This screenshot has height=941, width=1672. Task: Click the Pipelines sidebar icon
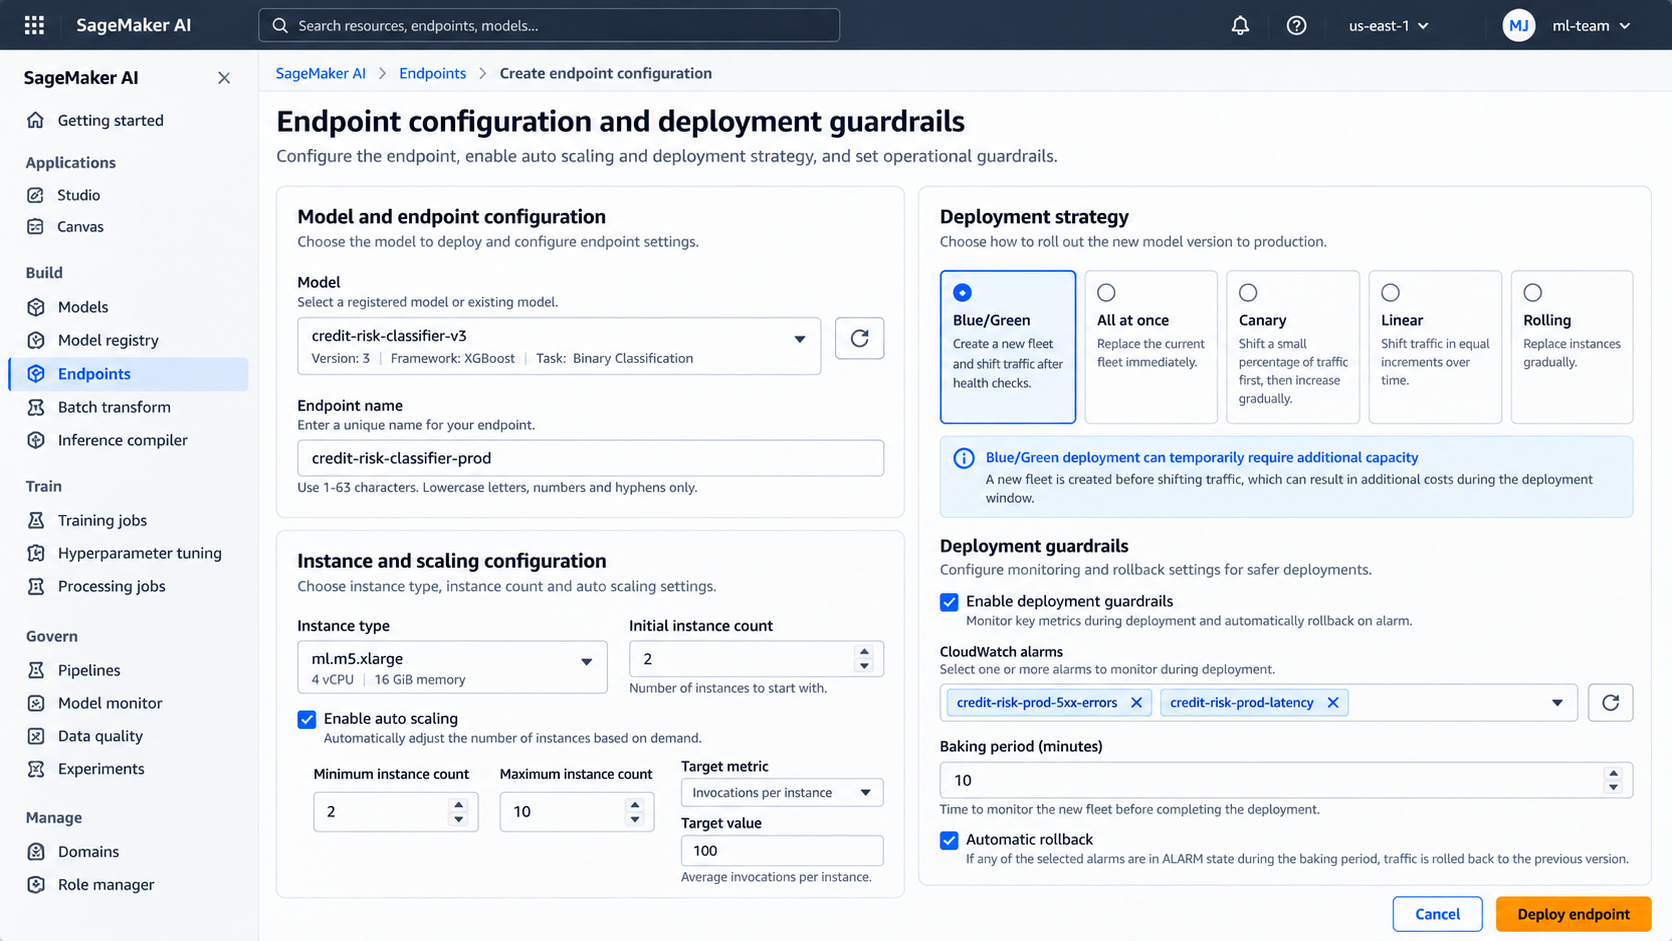click(36, 670)
